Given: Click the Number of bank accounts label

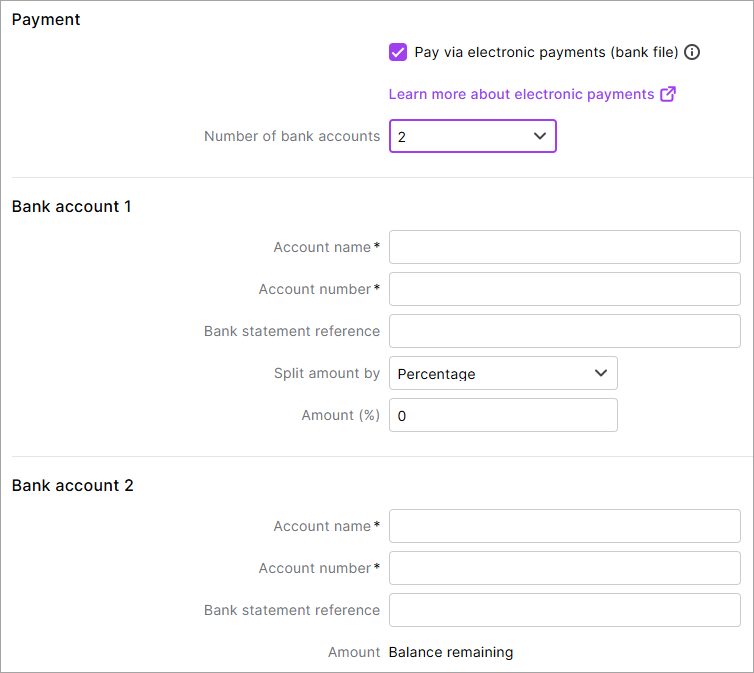Looking at the screenshot, I should click(292, 136).
